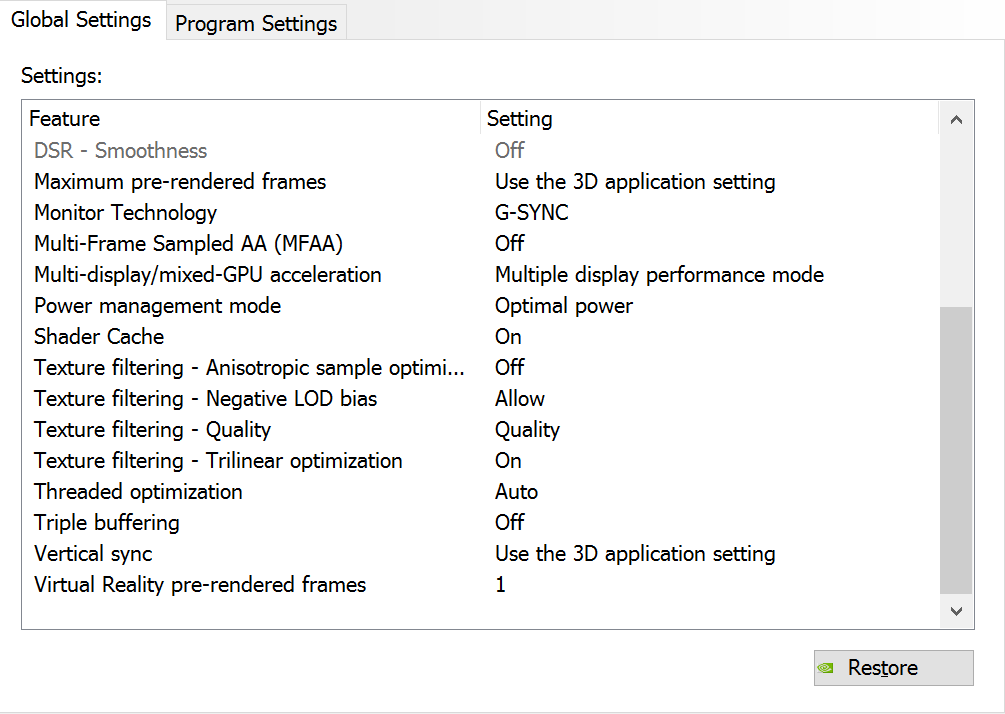Click the Virtual Reality frames value 1
The height and width of the screenshot is (714, 1005).
click(501, 585)
